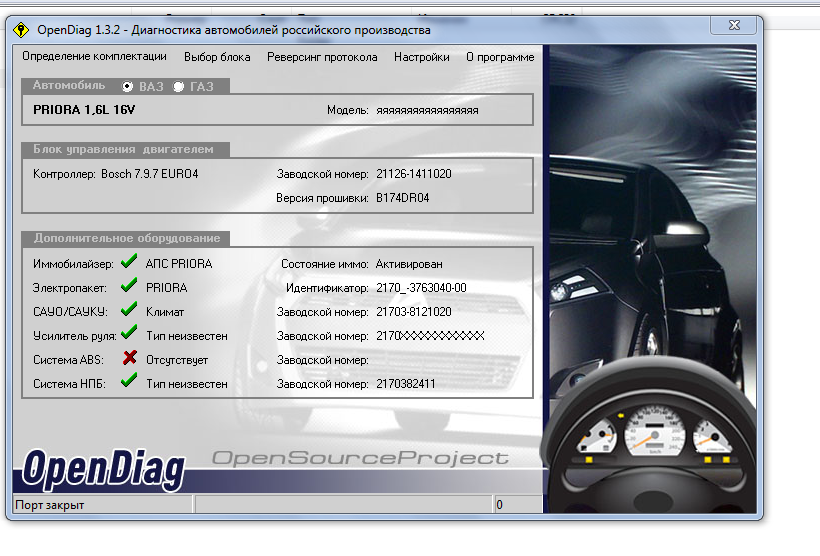Close the OpenDiag window
820x556 pixels.
click(x=734, y=25)
